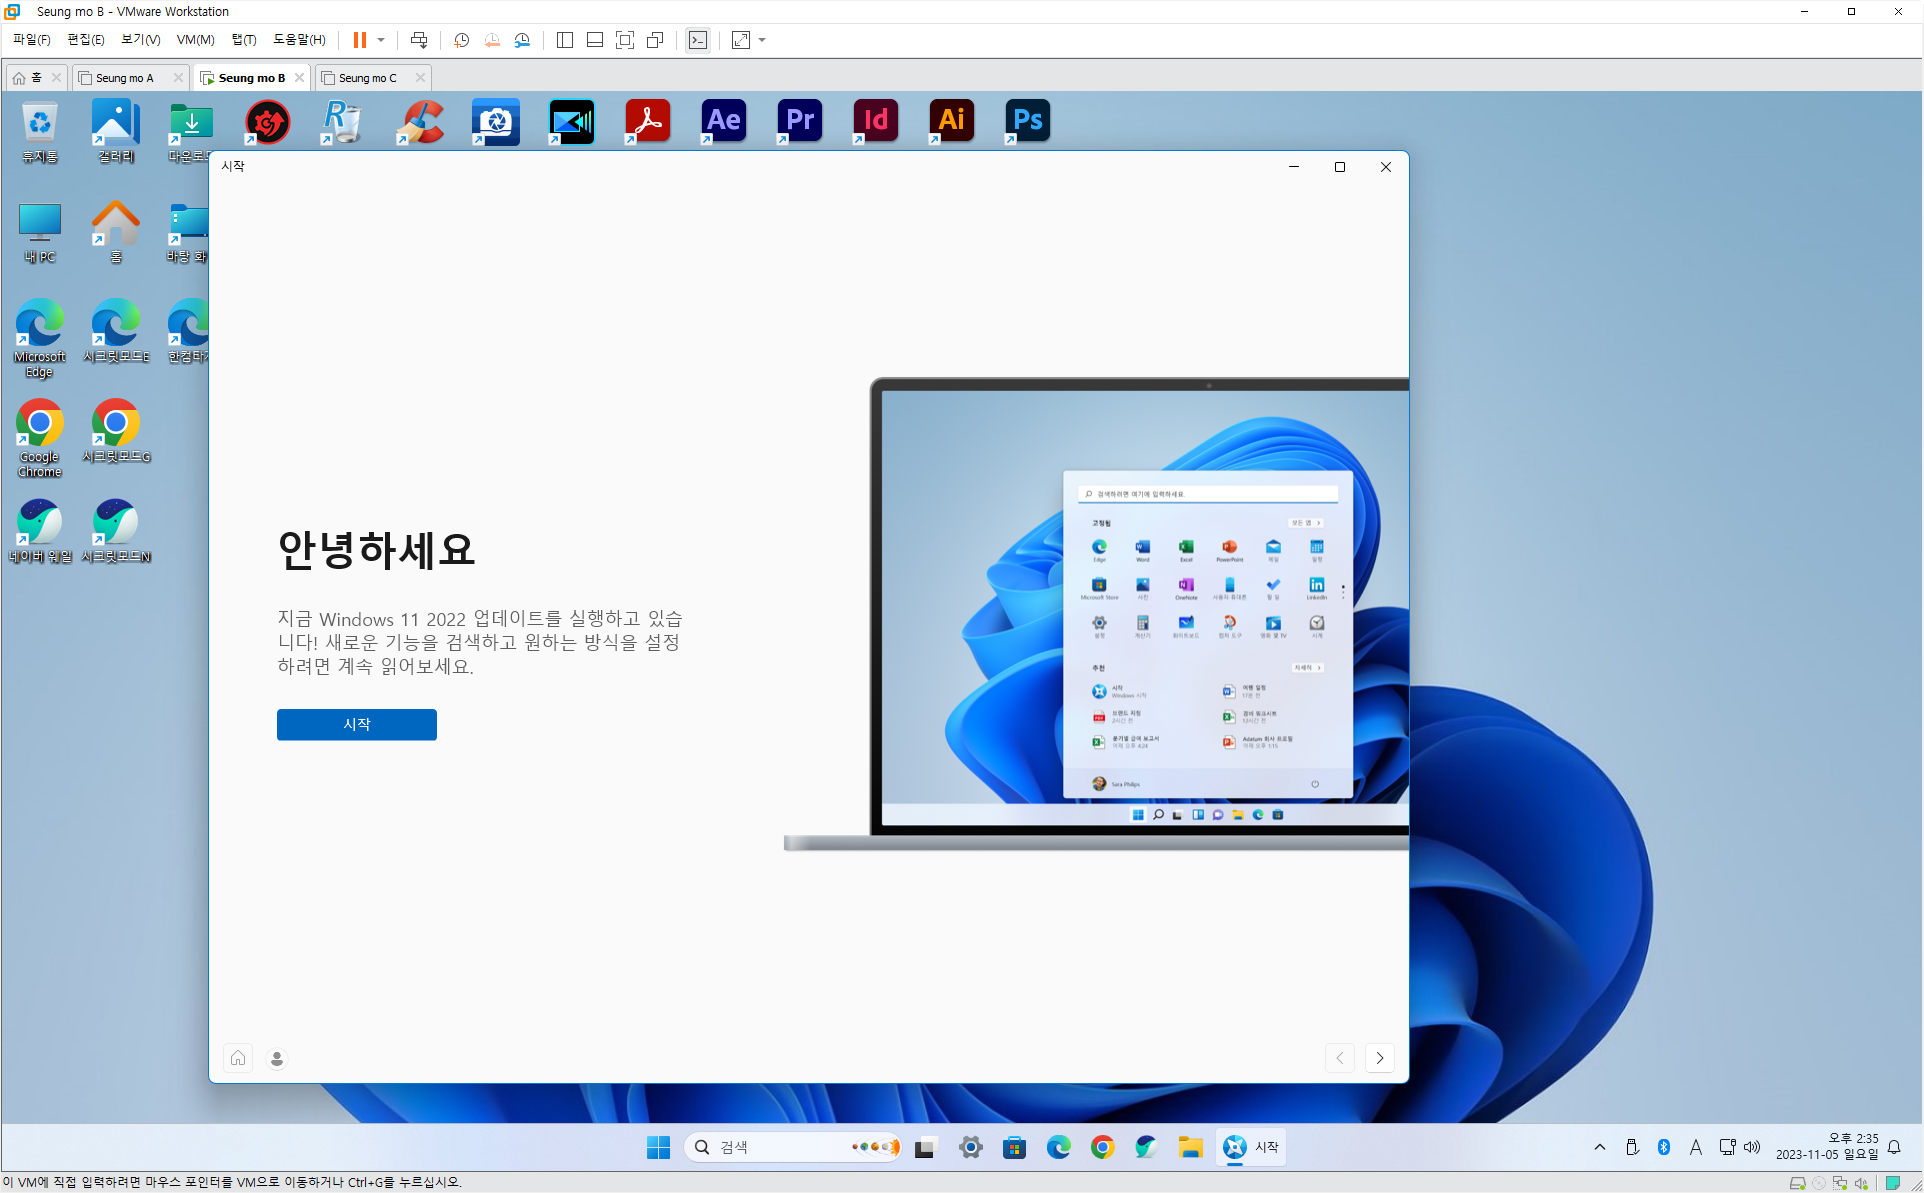The height and width of the screenshot is (1193, 1924).
Task: Expand the power options dropdown arrow
Action: pyautogui.click(x=381, y=40)
